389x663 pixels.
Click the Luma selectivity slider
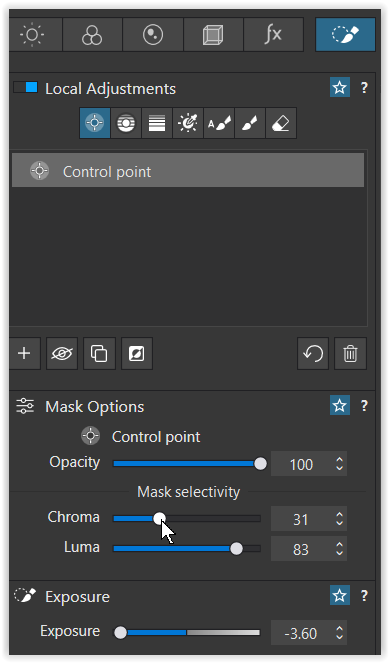[x=187, y=549]
